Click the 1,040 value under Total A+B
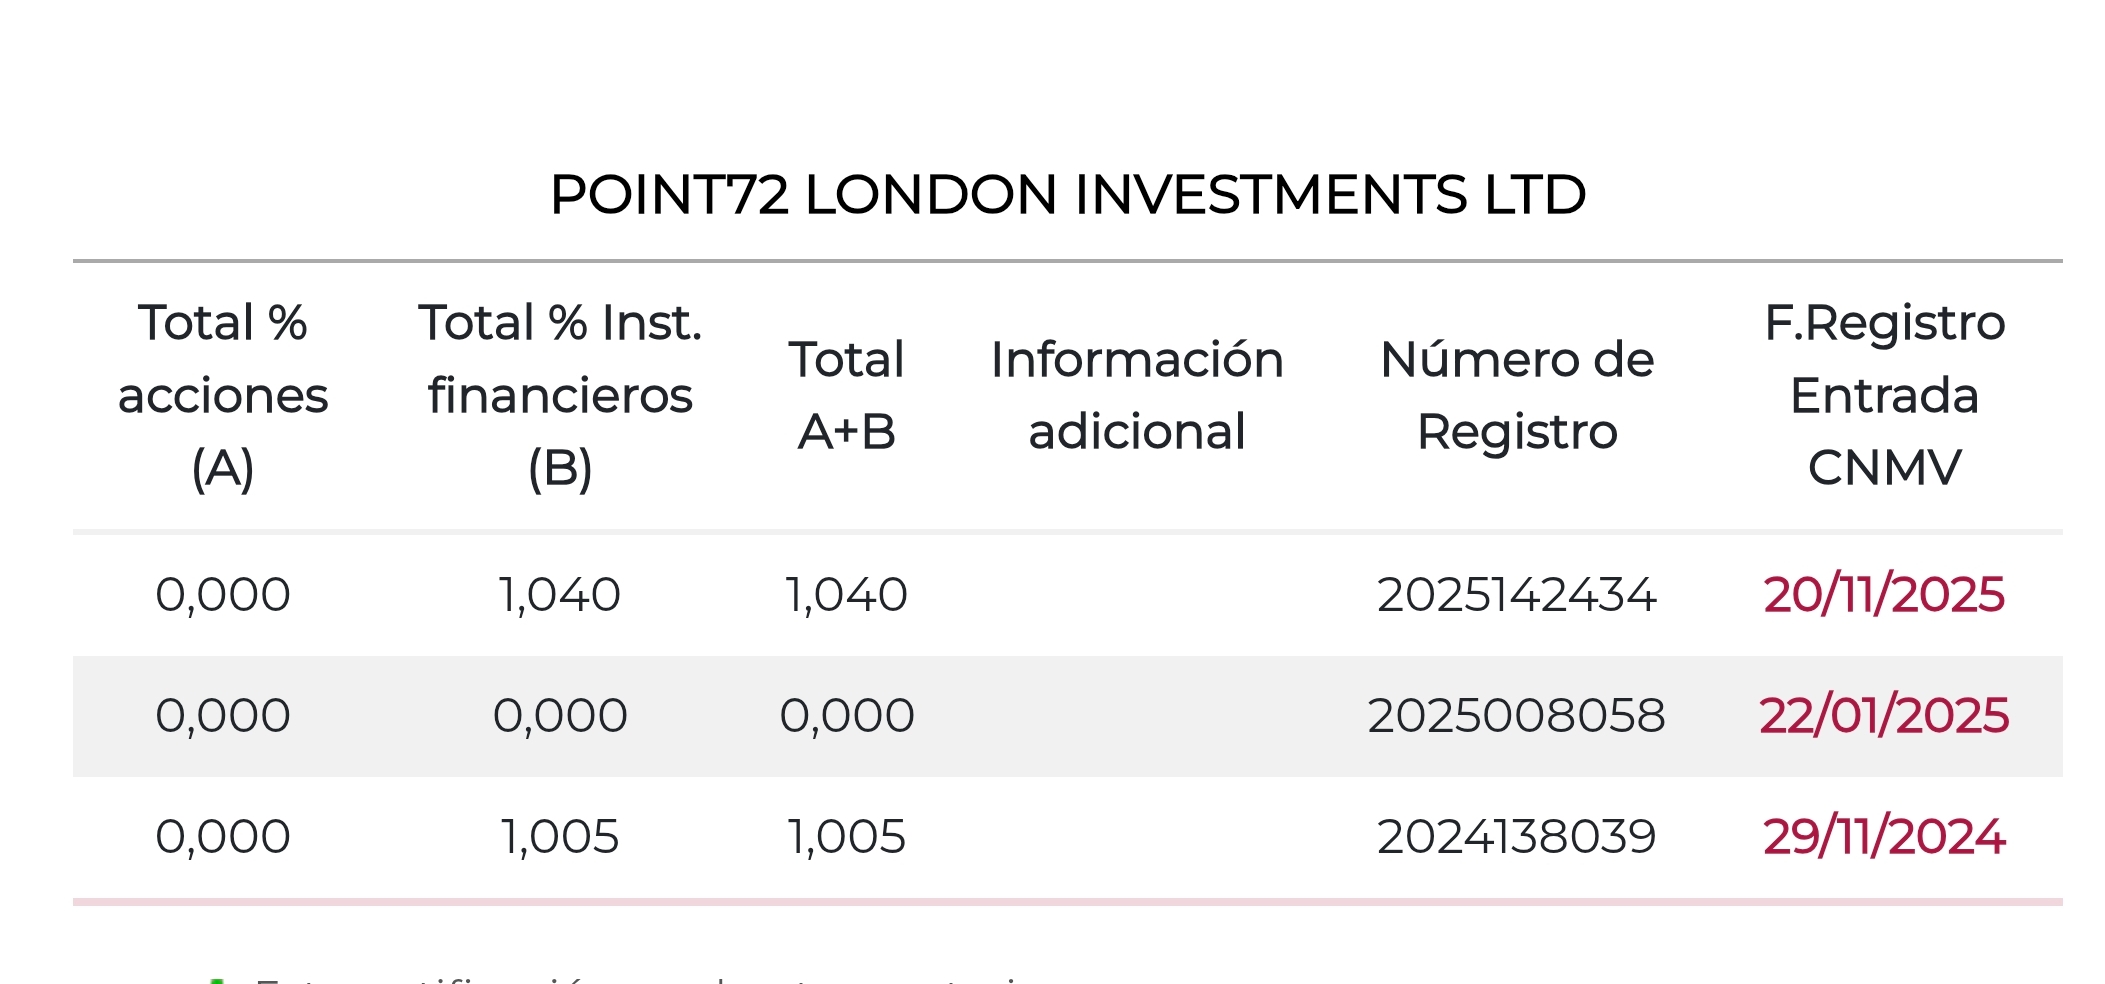 [x=846, y=595]
